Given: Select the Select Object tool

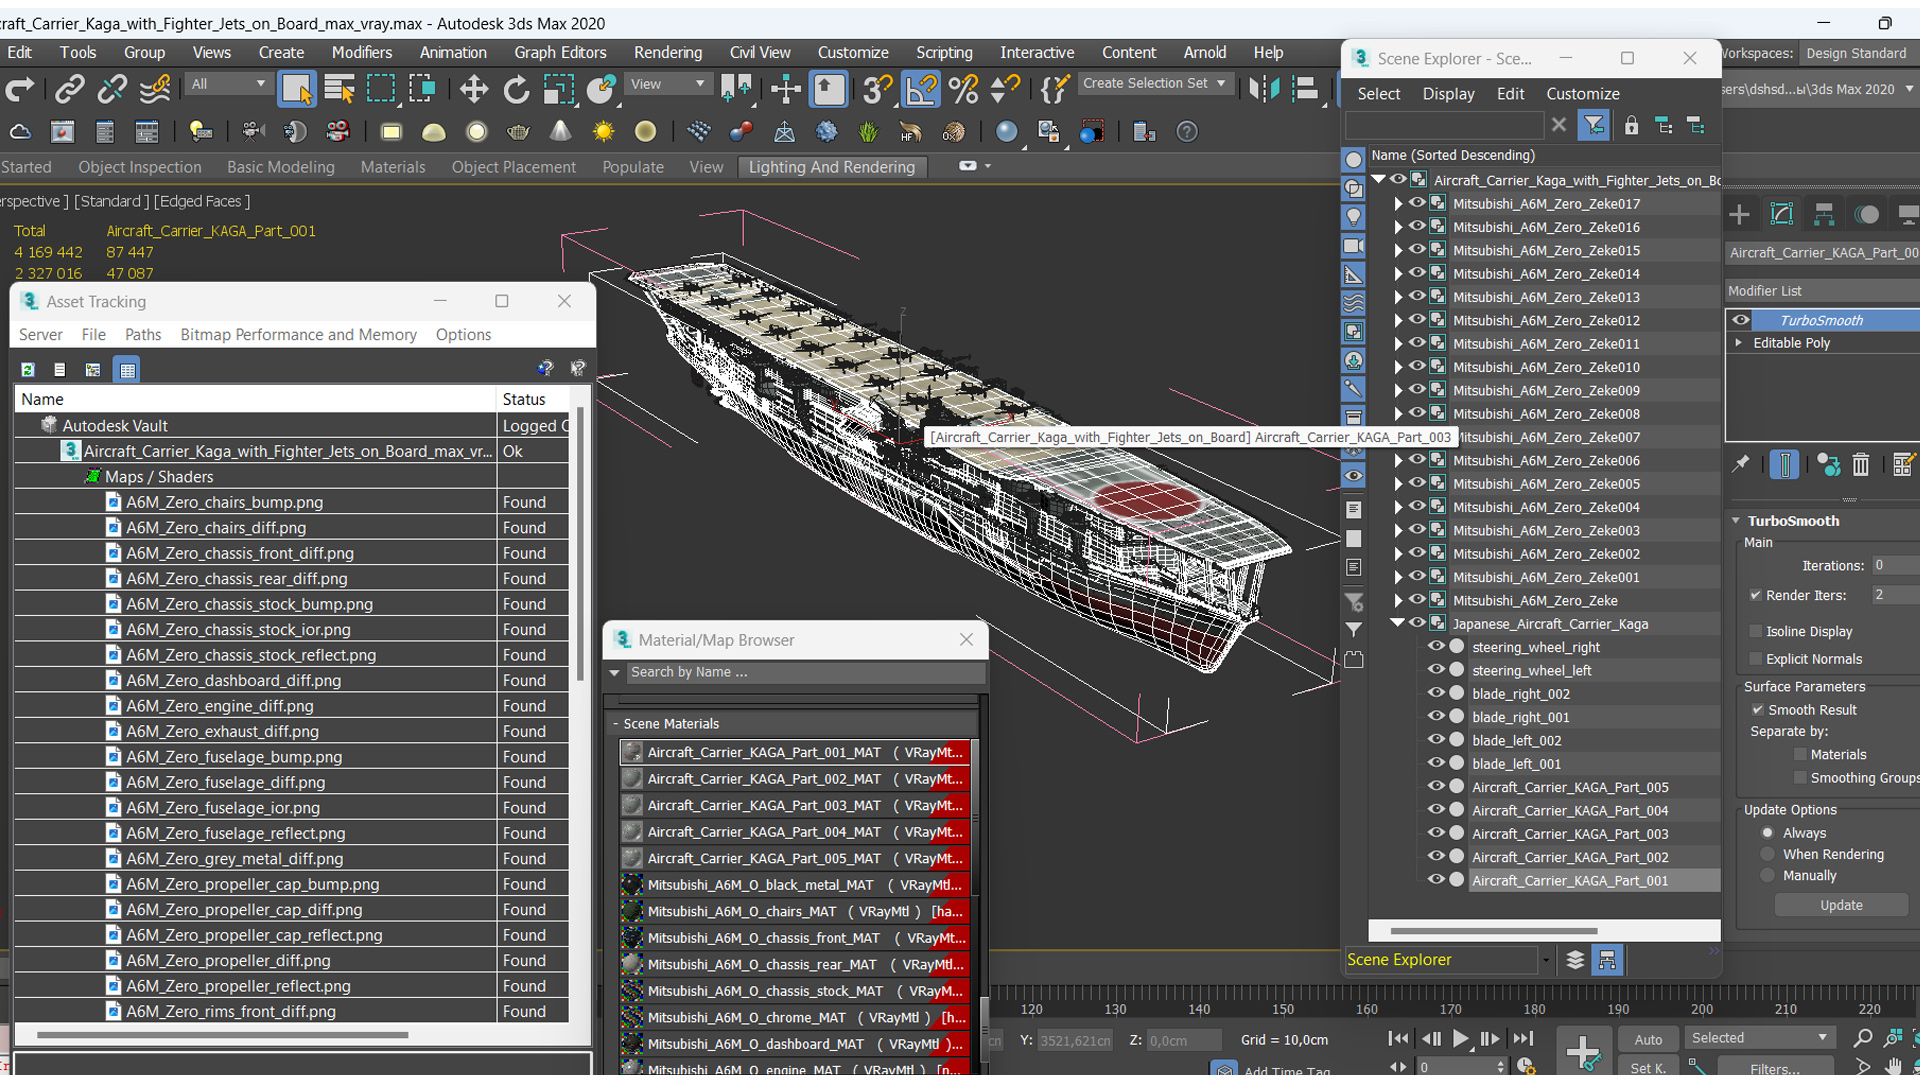Looking at the screenshot, I should (x=296, y=90).
